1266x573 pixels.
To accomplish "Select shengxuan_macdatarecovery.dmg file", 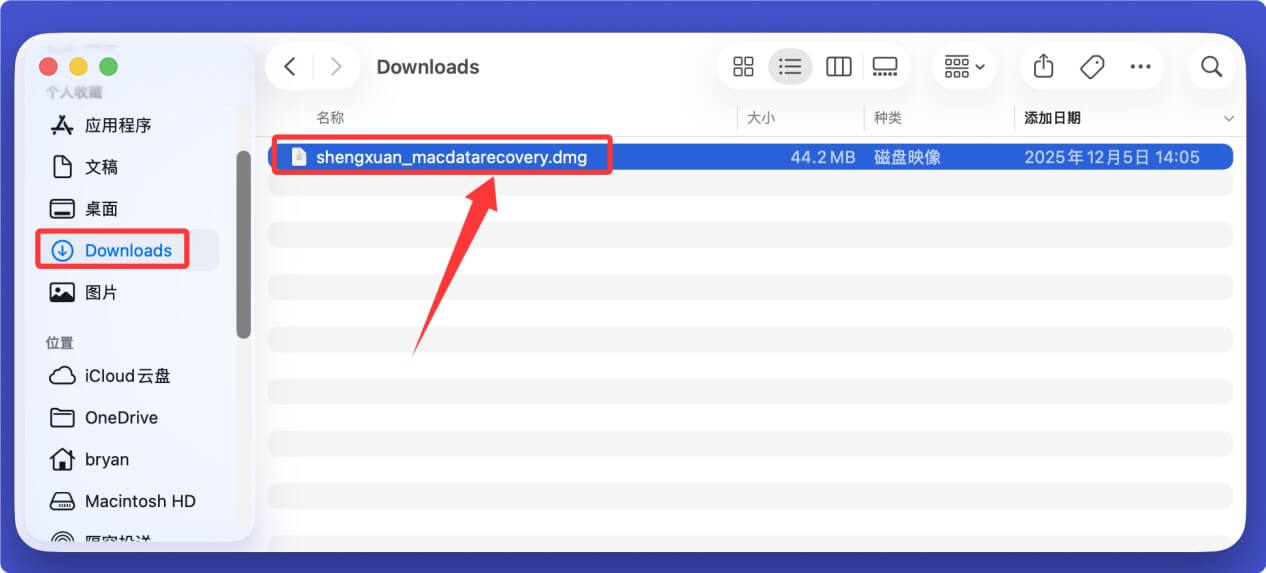I will (451, 157).
